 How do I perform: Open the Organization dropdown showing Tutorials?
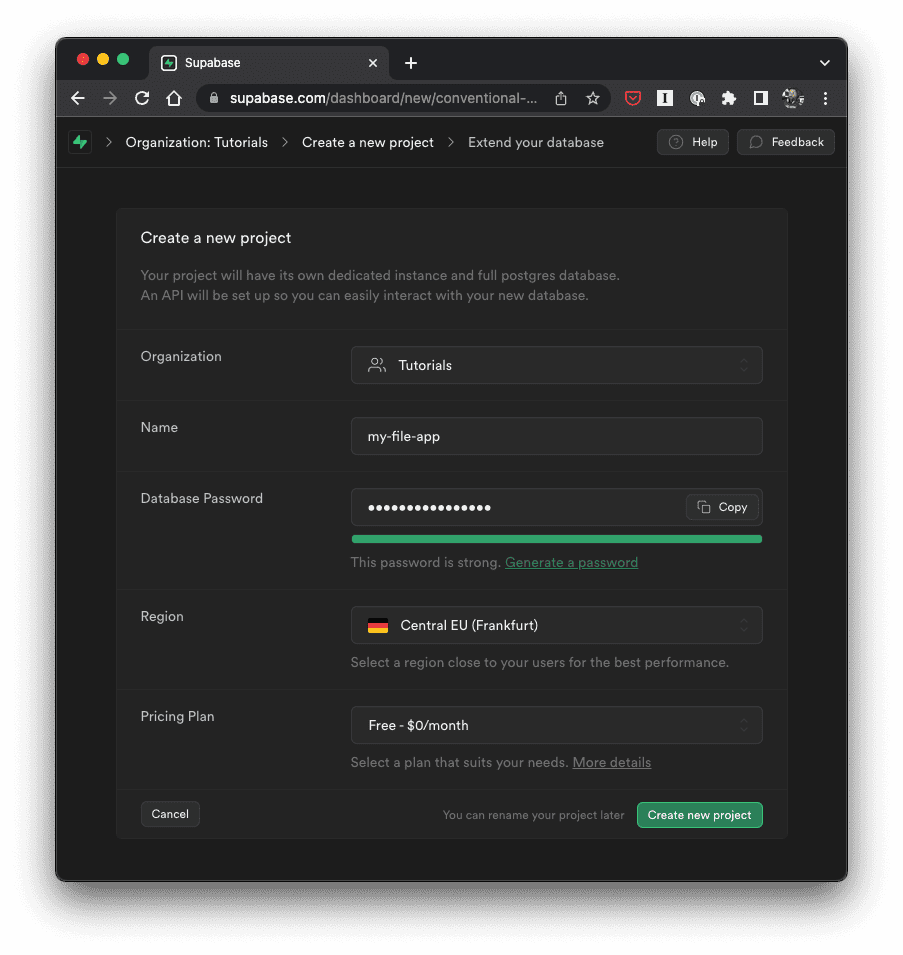[x=556, y=365]
